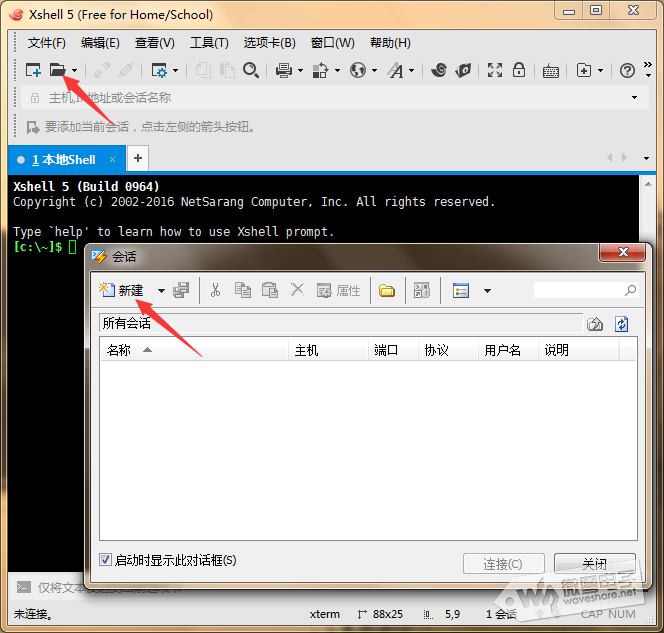Expand the address bar history dropdown
The height and width of the screenshot is (633, 664).
tap(634, 98)
